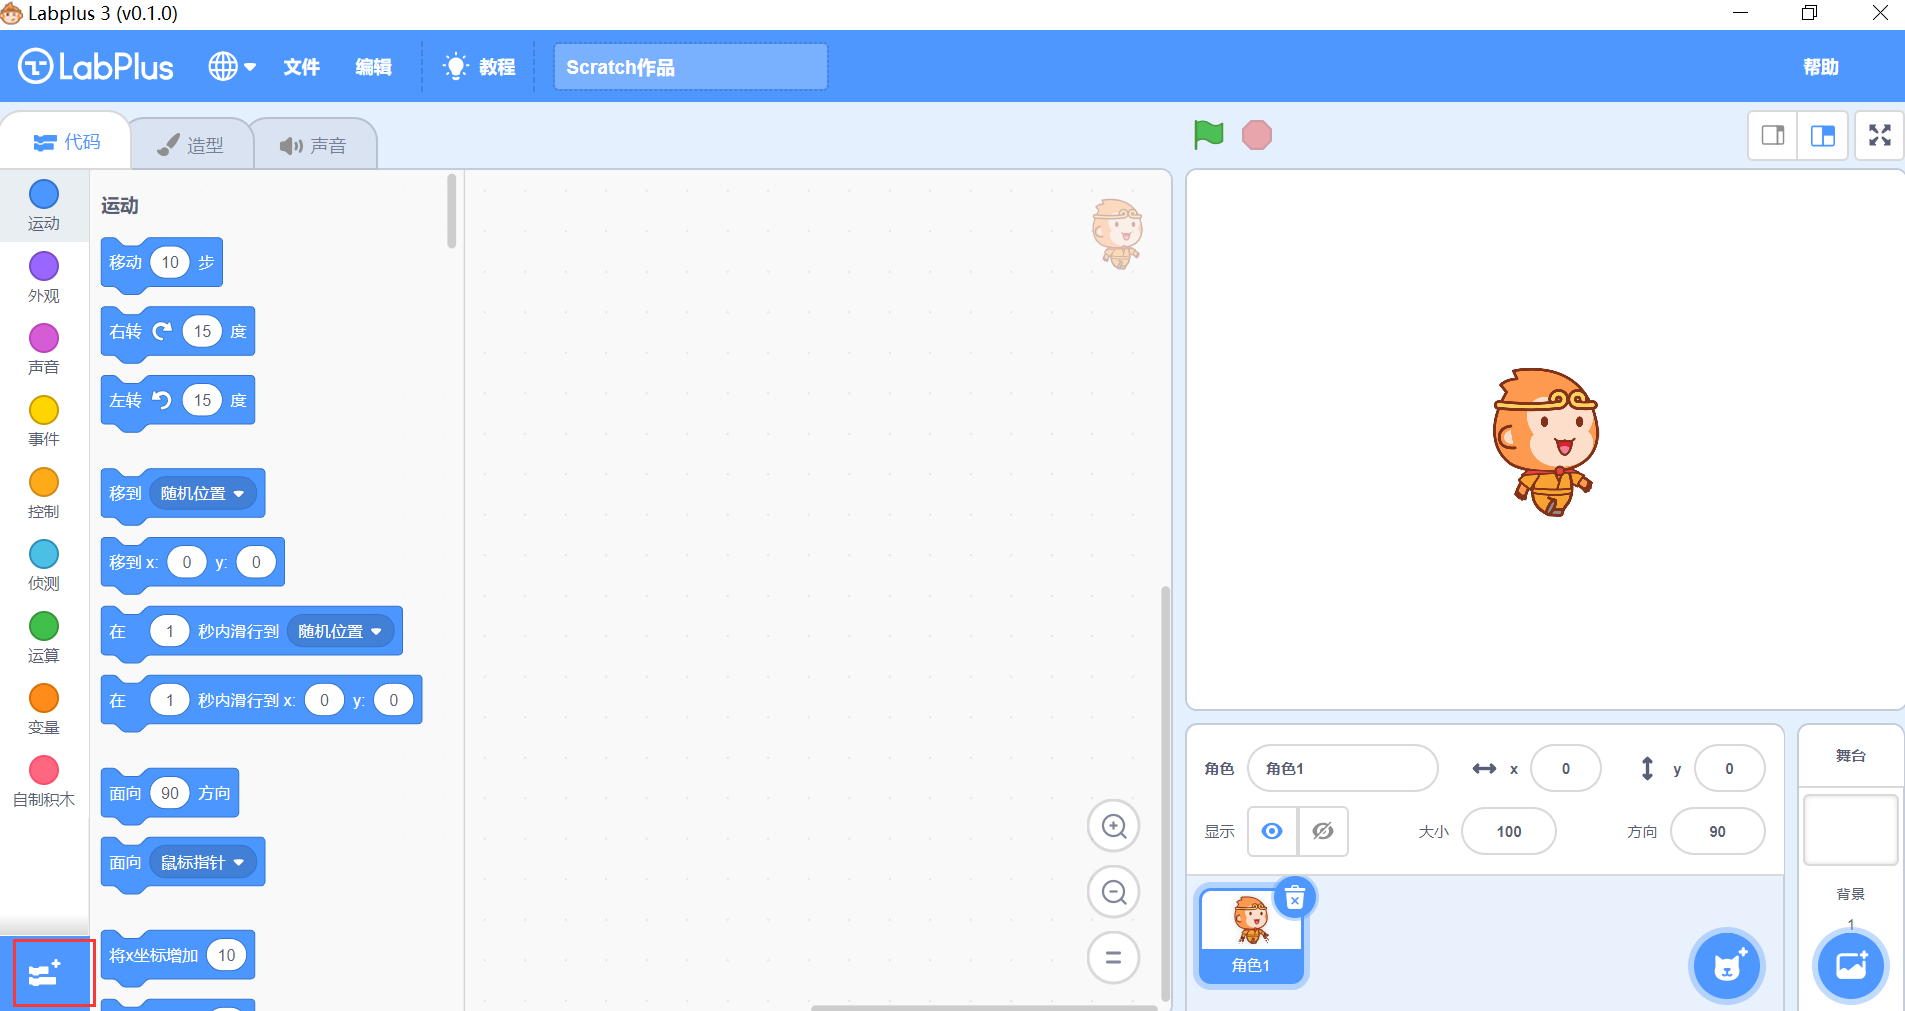Screen dimensions: 1905x1011
Task: Click the project title field Scratch作品
Action: (x=690, y=67)
